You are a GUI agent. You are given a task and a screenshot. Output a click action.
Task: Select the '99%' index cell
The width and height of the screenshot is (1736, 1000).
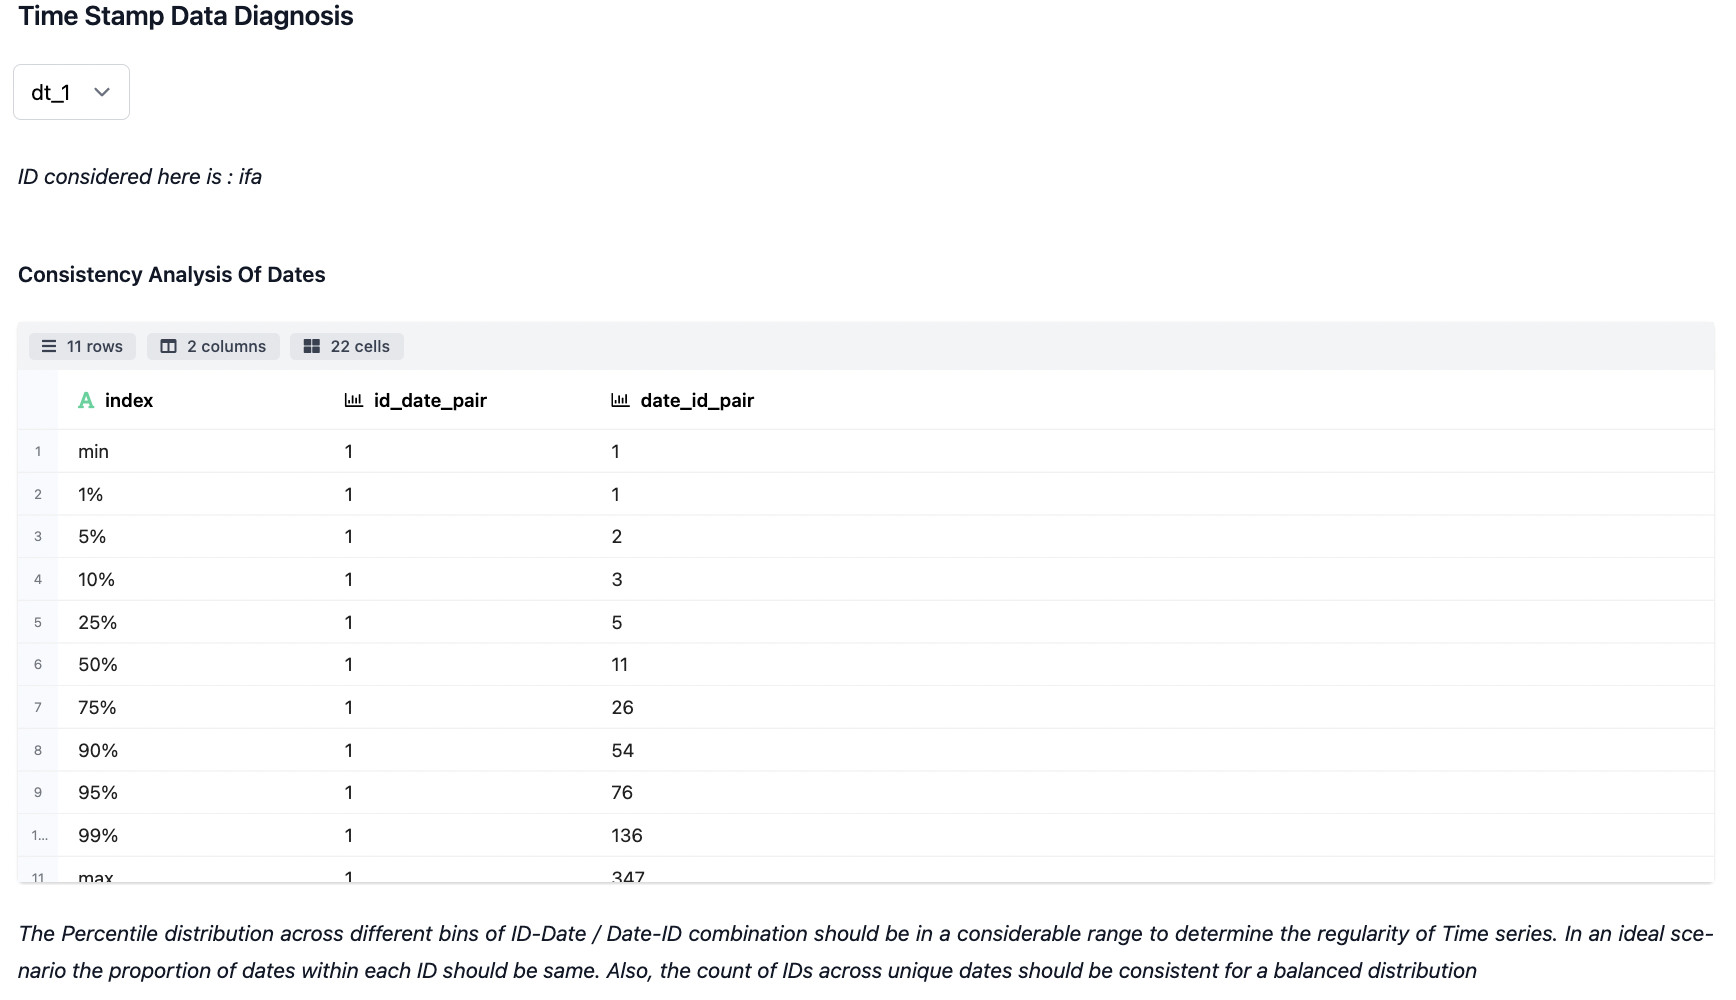point(98,835)
